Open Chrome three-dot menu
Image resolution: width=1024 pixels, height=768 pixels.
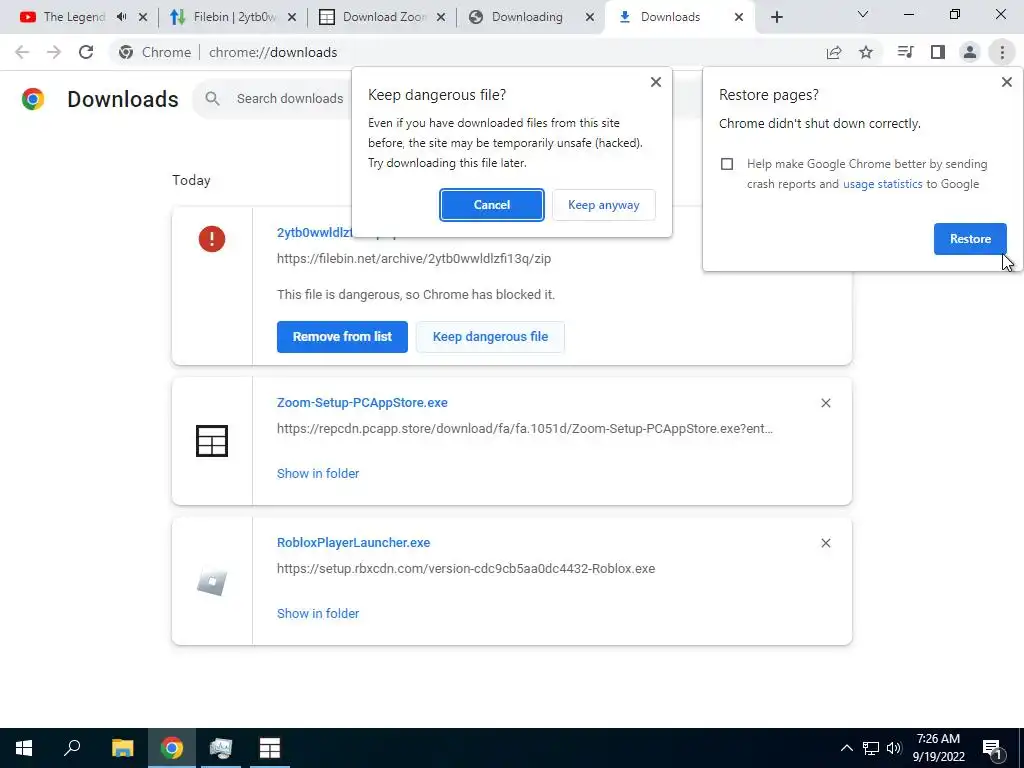pos(1002,52)
